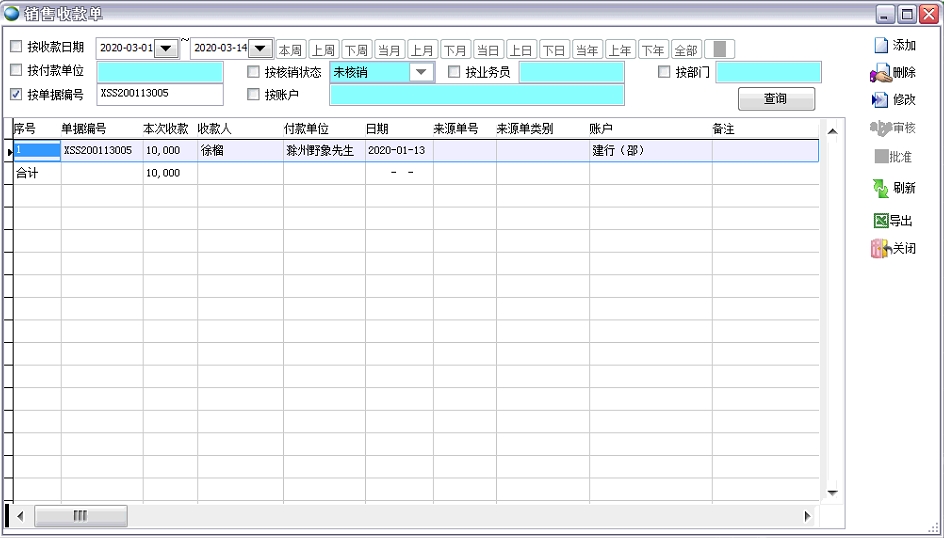Click the 导出 (Export) Excel icon

click(x=880, y=221)
